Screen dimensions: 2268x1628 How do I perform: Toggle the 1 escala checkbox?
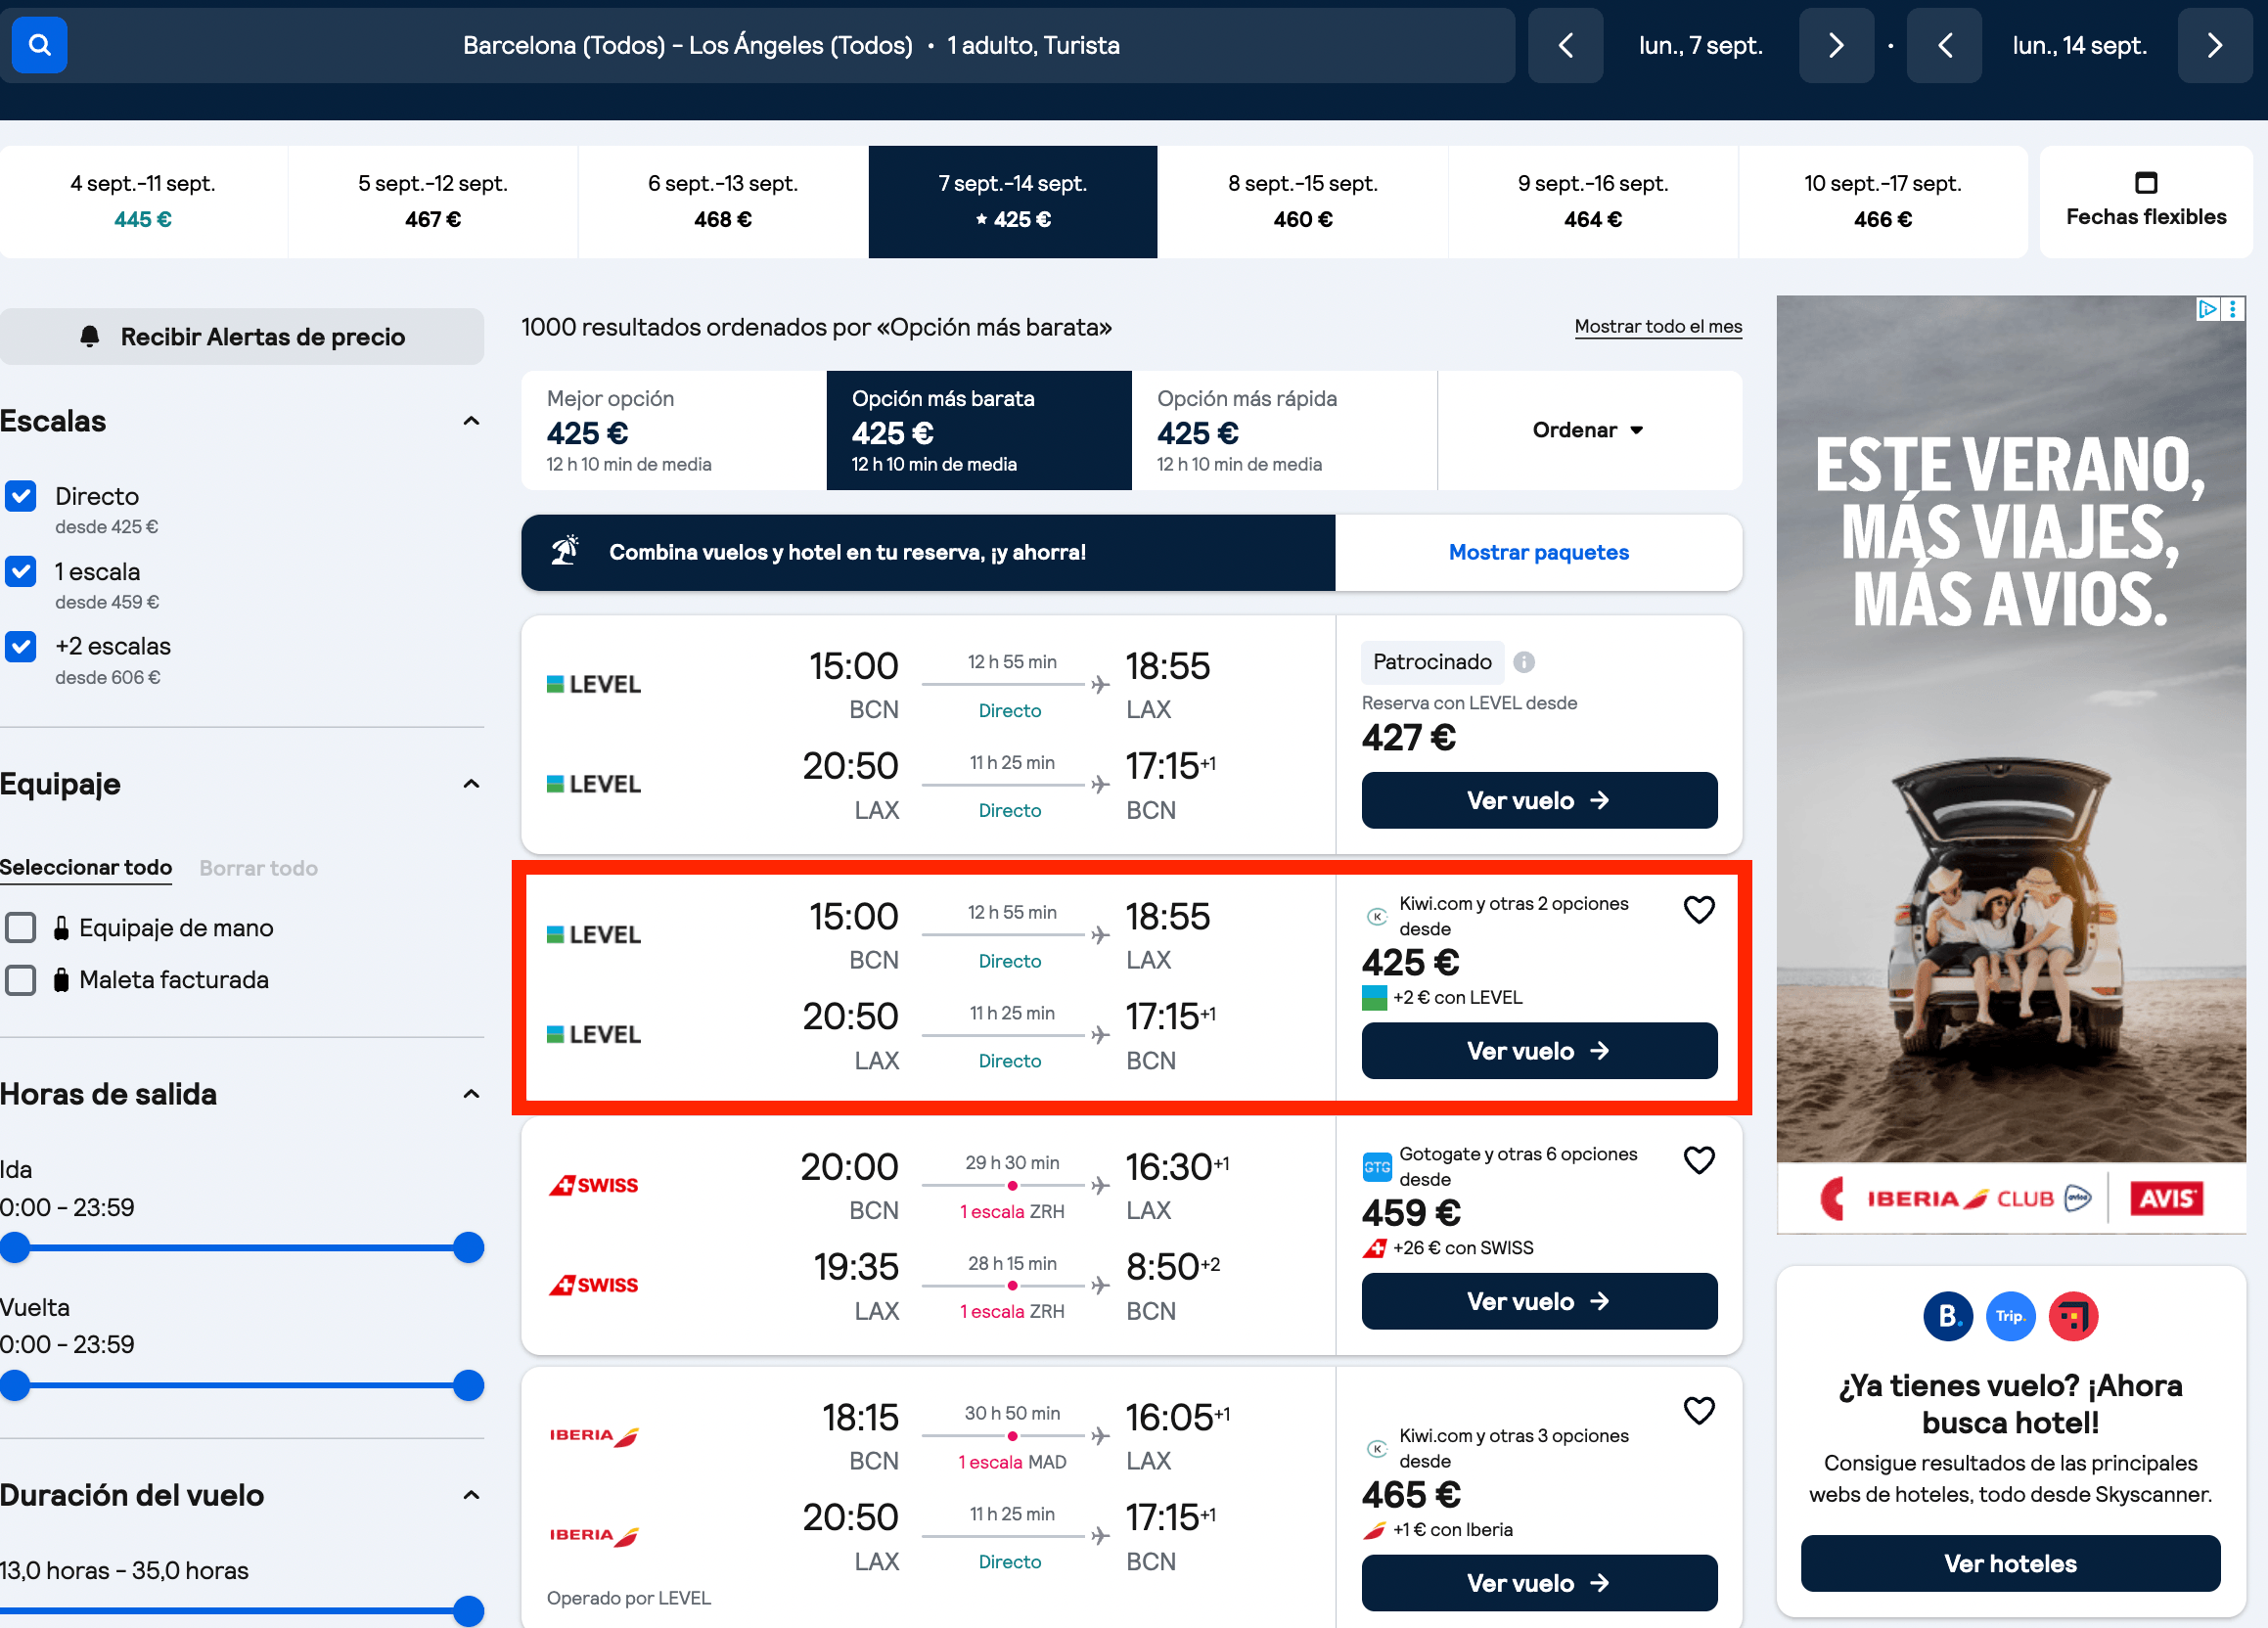click(21, 571)
